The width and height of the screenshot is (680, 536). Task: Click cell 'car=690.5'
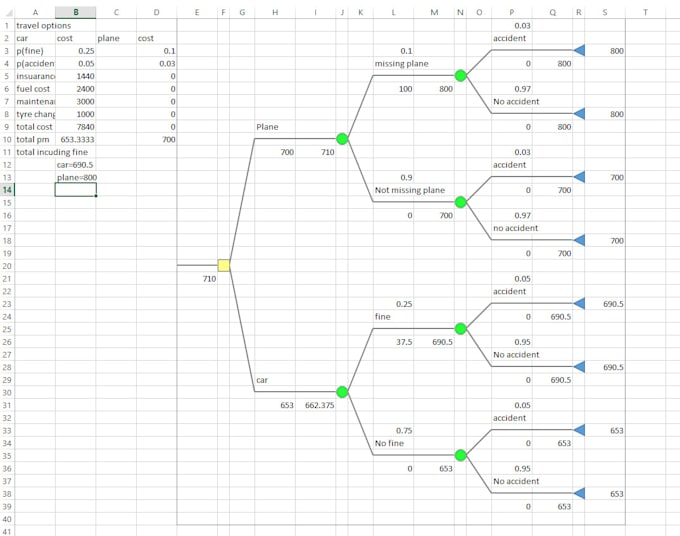point(75,165)
